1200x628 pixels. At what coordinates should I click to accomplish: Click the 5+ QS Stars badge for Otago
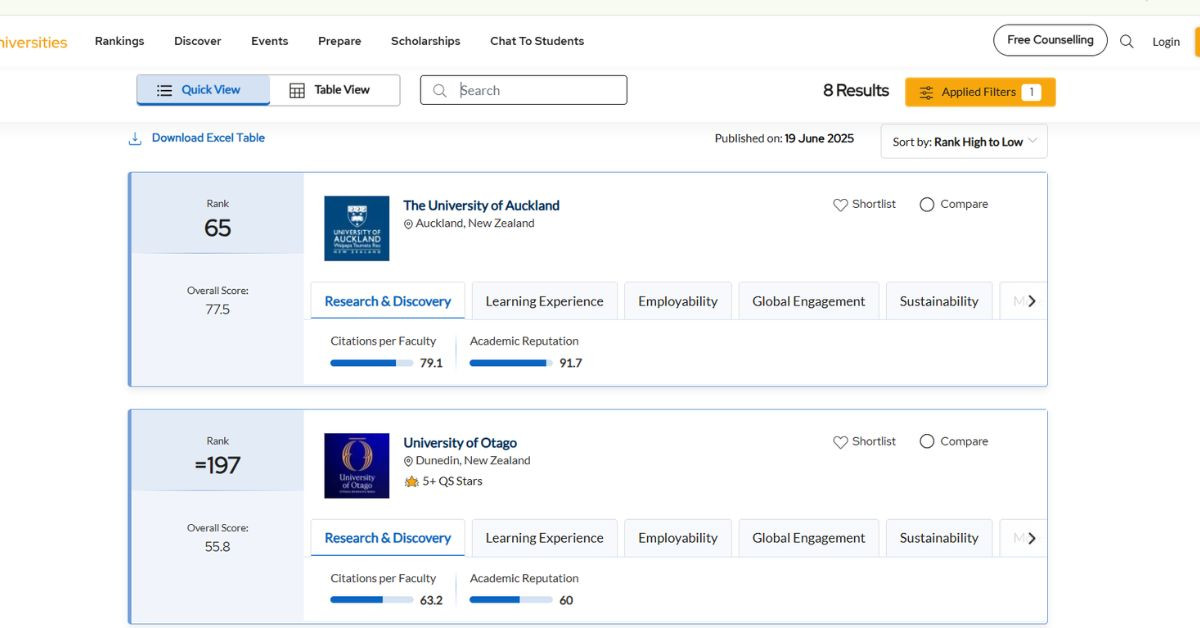tap(443, 481)
